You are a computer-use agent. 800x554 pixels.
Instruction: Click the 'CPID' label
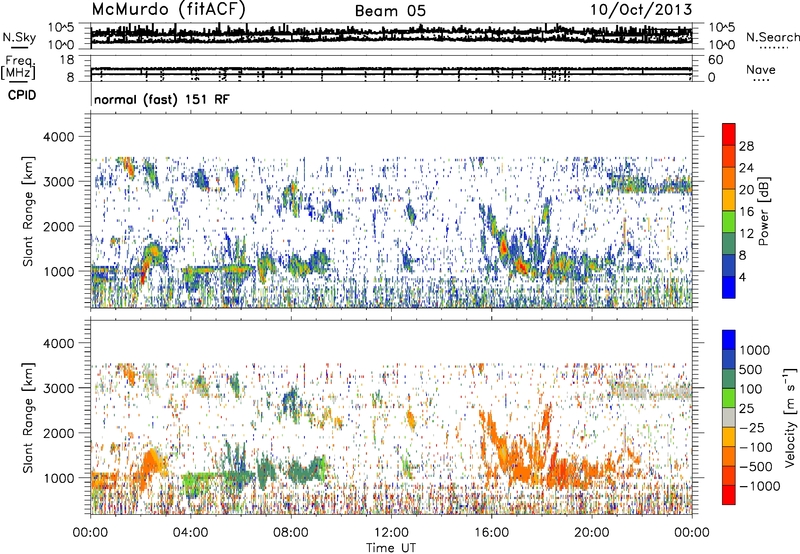22,95
